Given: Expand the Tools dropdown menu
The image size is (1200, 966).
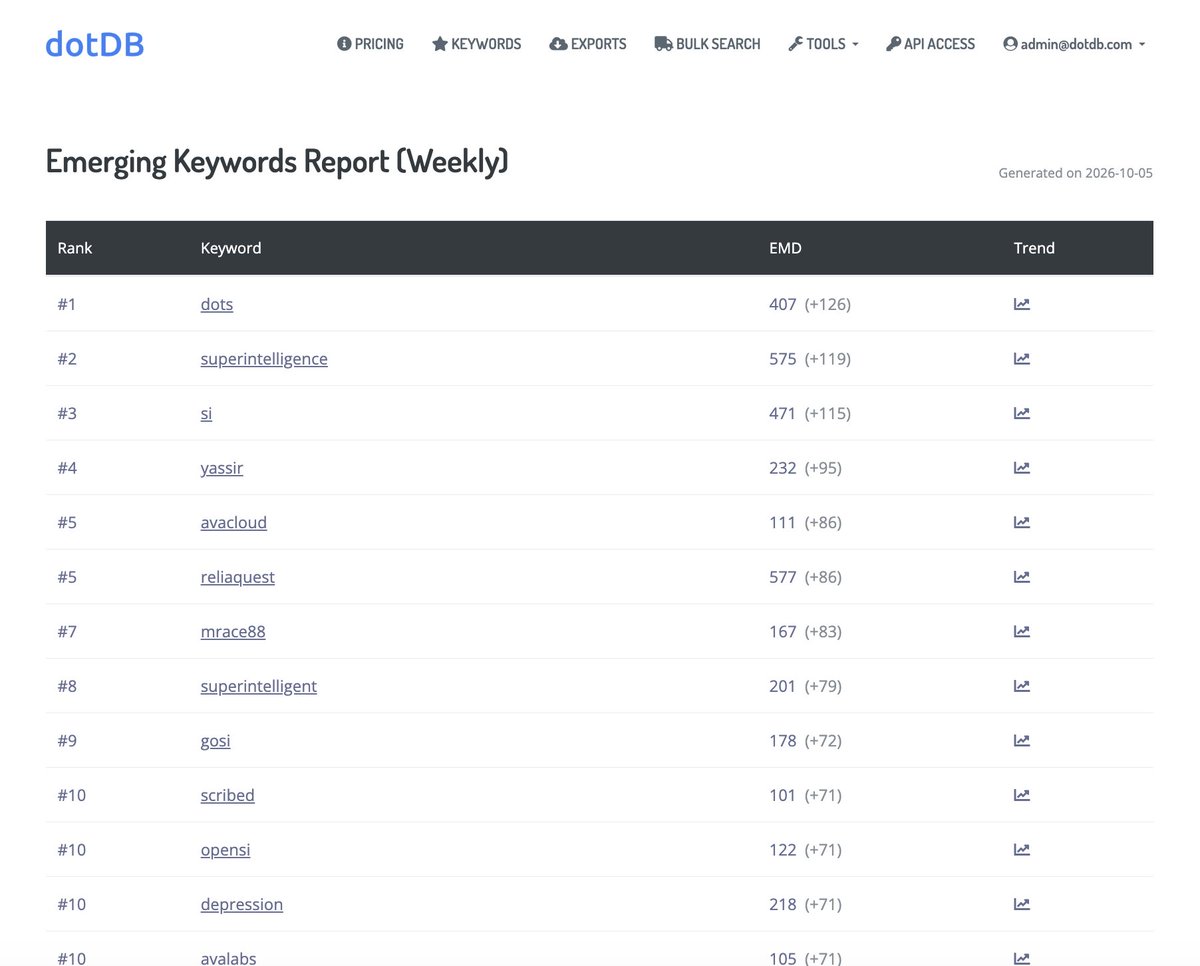Looking at the screenshot, I should tap(823, 44).
